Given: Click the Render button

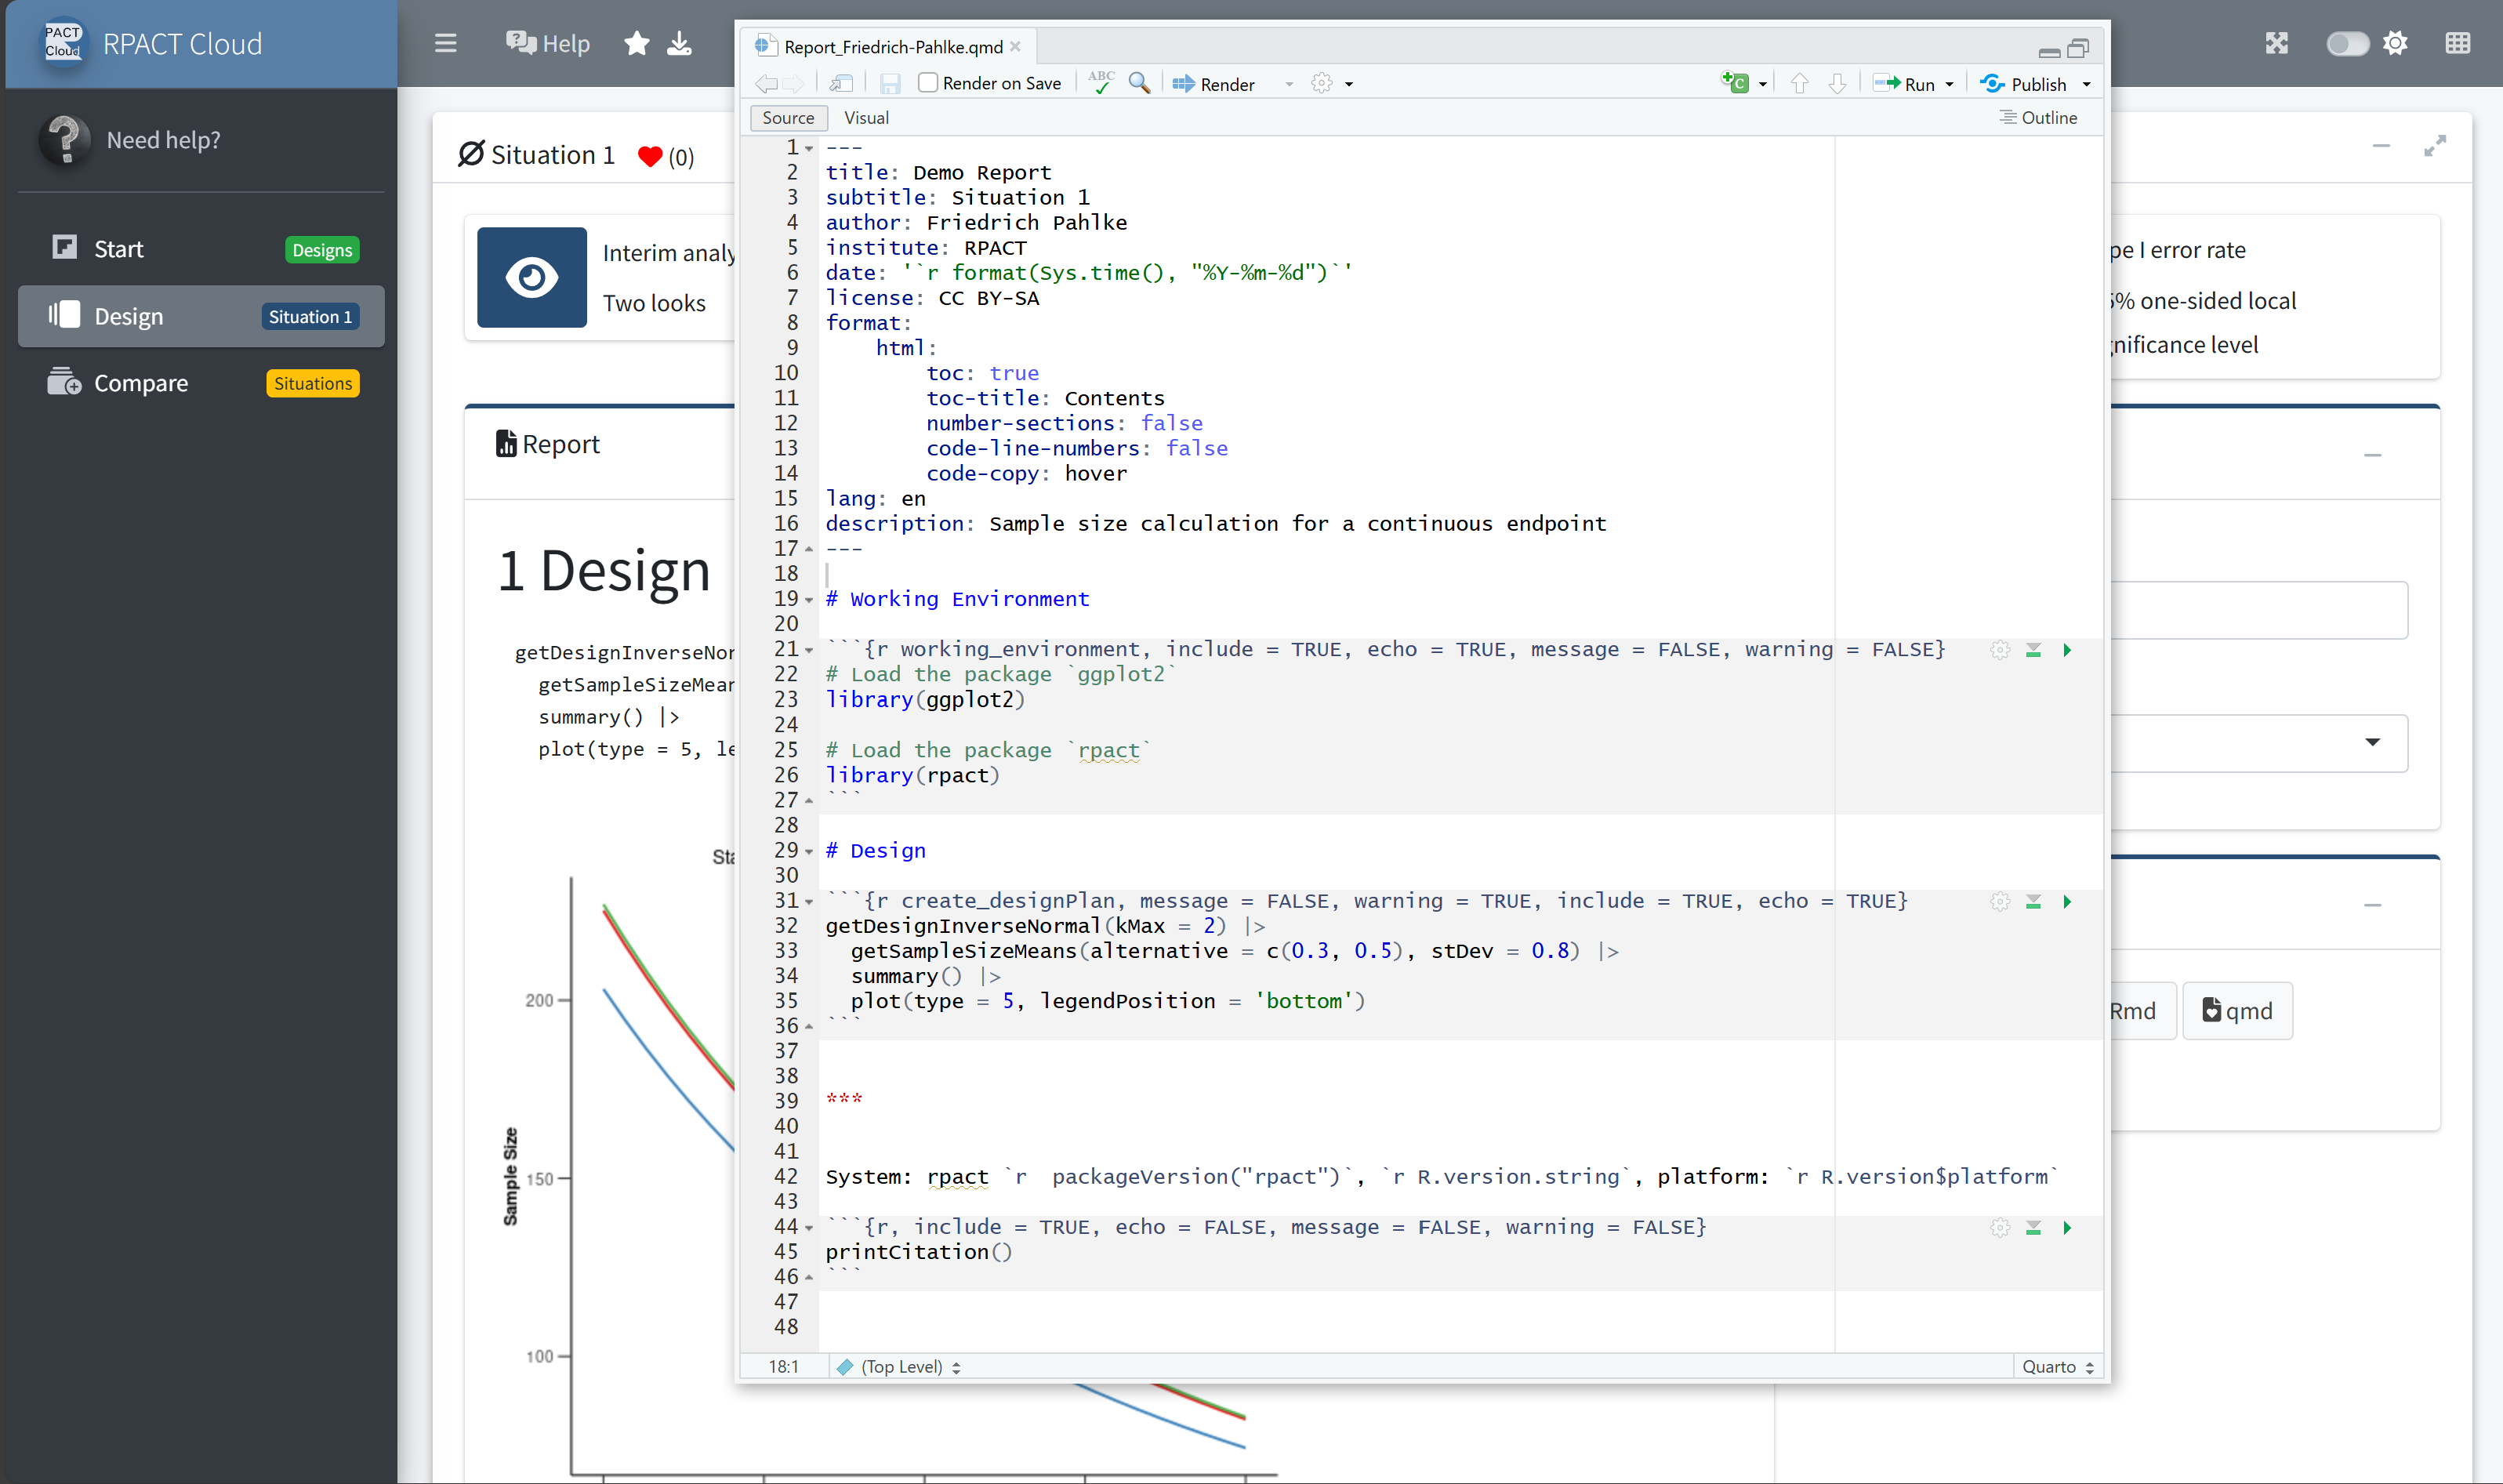Looking at the screenshot, I should tap(1214, 84).
